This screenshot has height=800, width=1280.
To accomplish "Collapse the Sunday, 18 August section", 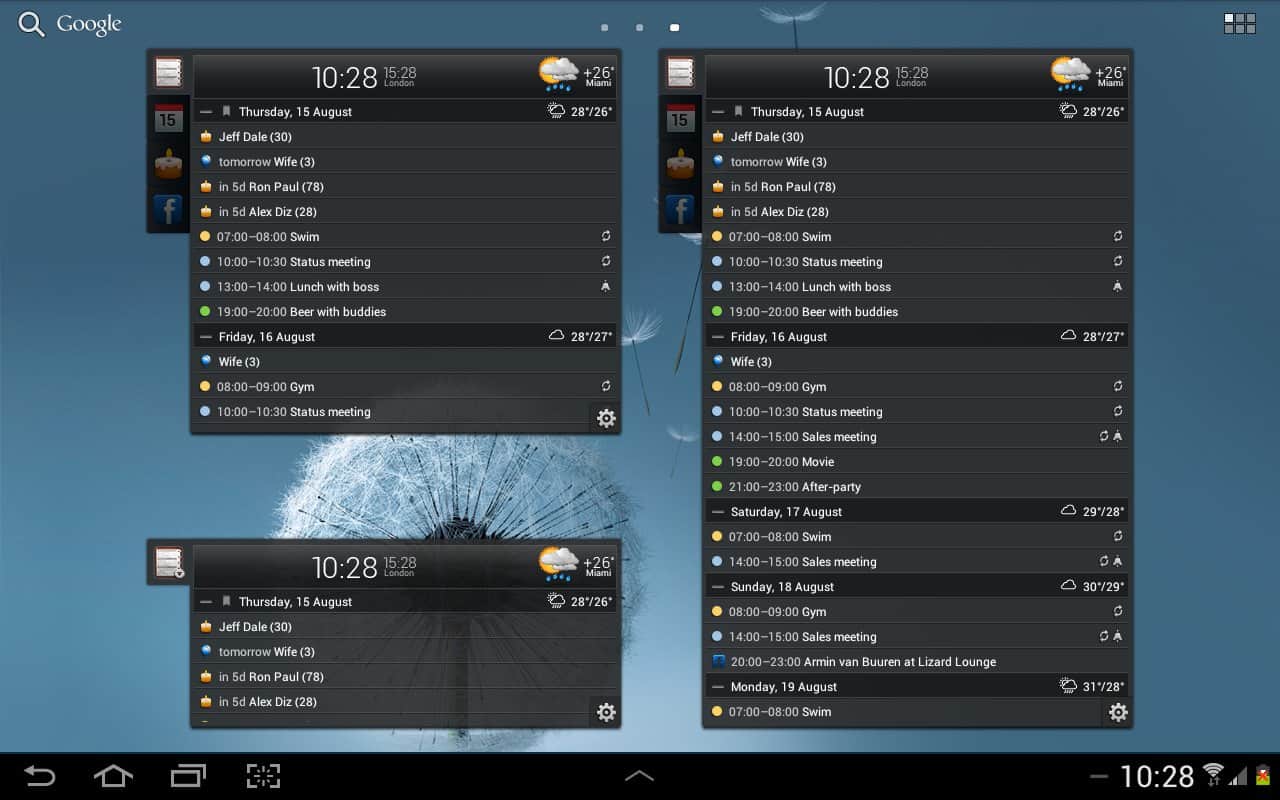I will [x=717, y=587].
